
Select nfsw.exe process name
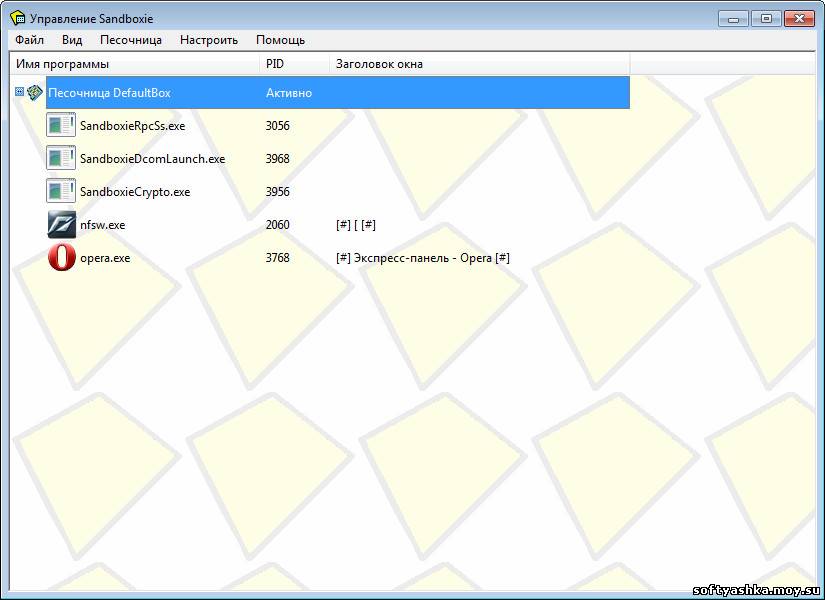pyautogui.click(x=103, y=225)
